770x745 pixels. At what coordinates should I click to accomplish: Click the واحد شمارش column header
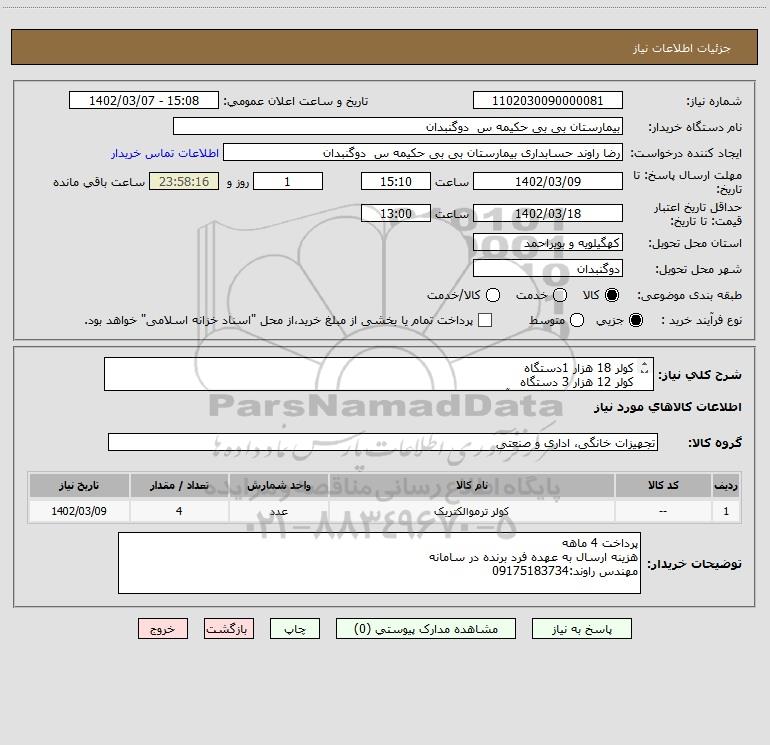tap(278, 485)
